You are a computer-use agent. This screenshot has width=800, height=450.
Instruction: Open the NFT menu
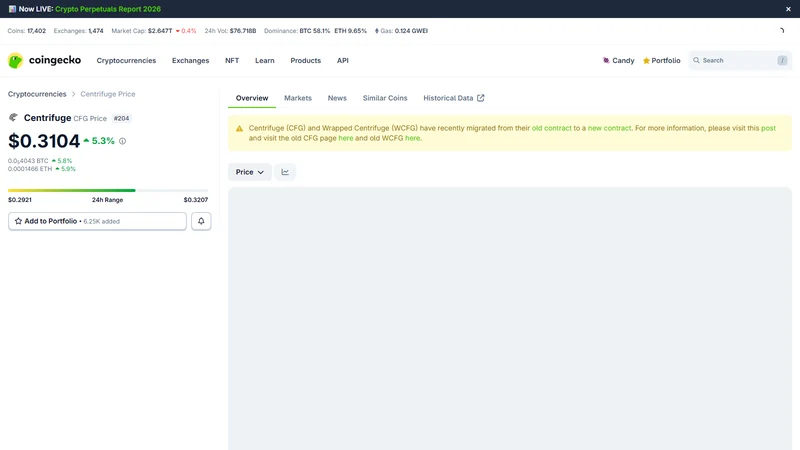[232, 60]
